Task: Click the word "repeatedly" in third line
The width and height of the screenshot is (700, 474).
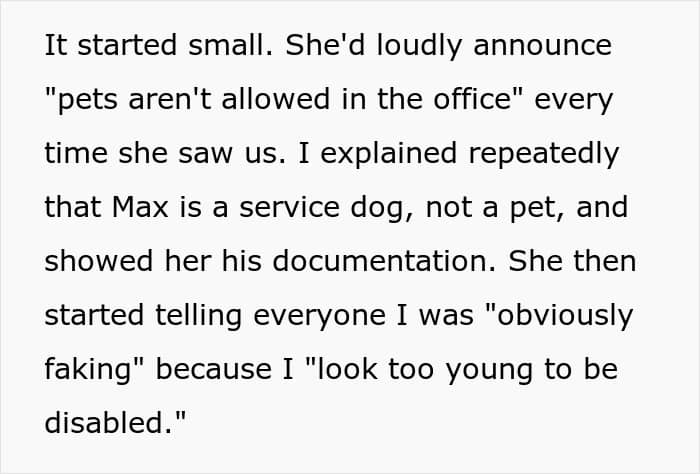Action: 543,153
